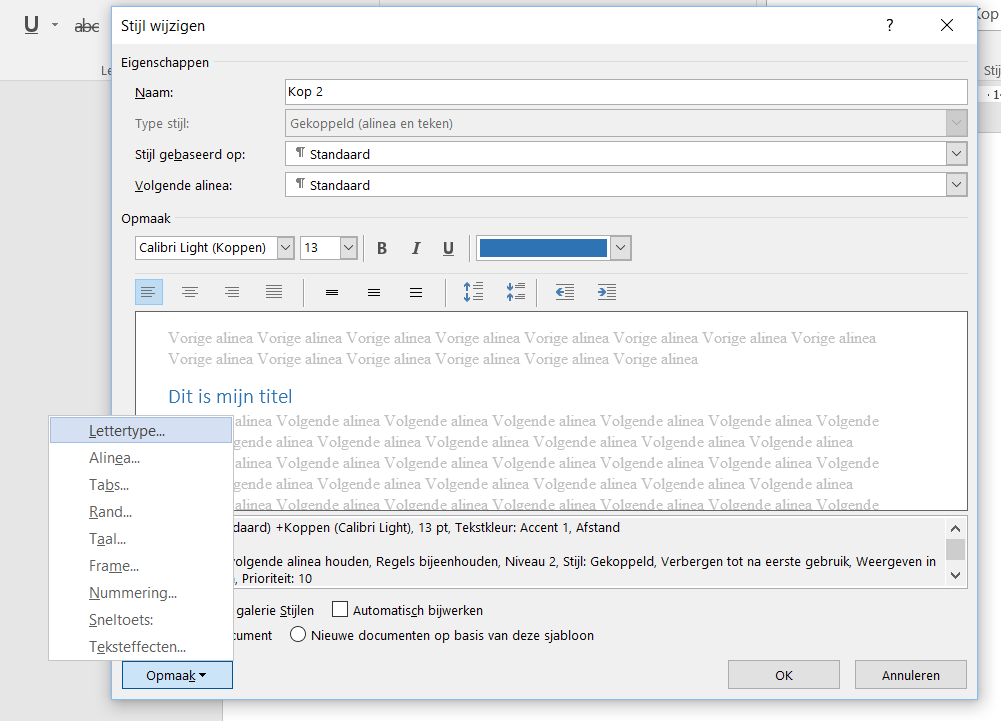Click the OK button
The width and height of the screenshot is (1001, 721).
[x=784, y=675]
